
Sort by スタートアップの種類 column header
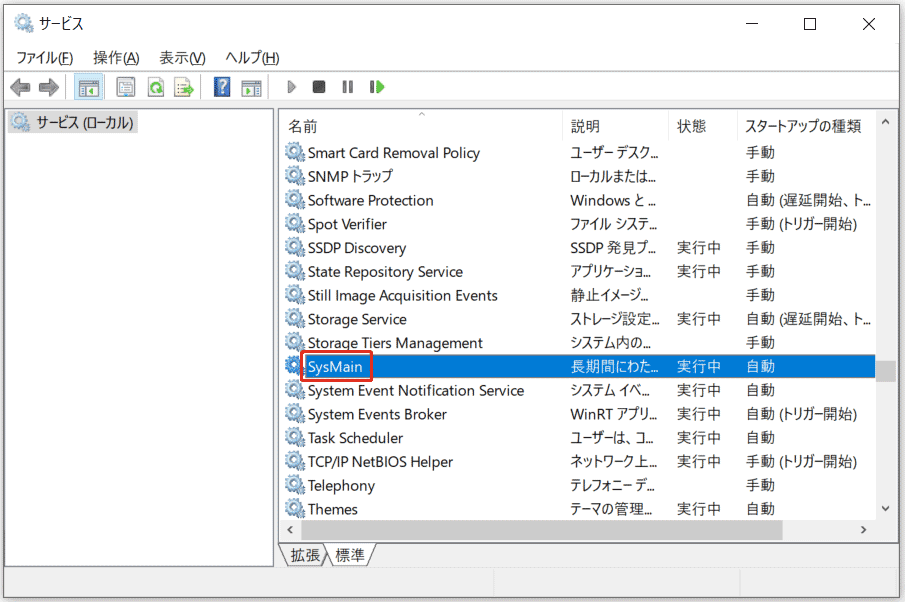click(806, 126)
